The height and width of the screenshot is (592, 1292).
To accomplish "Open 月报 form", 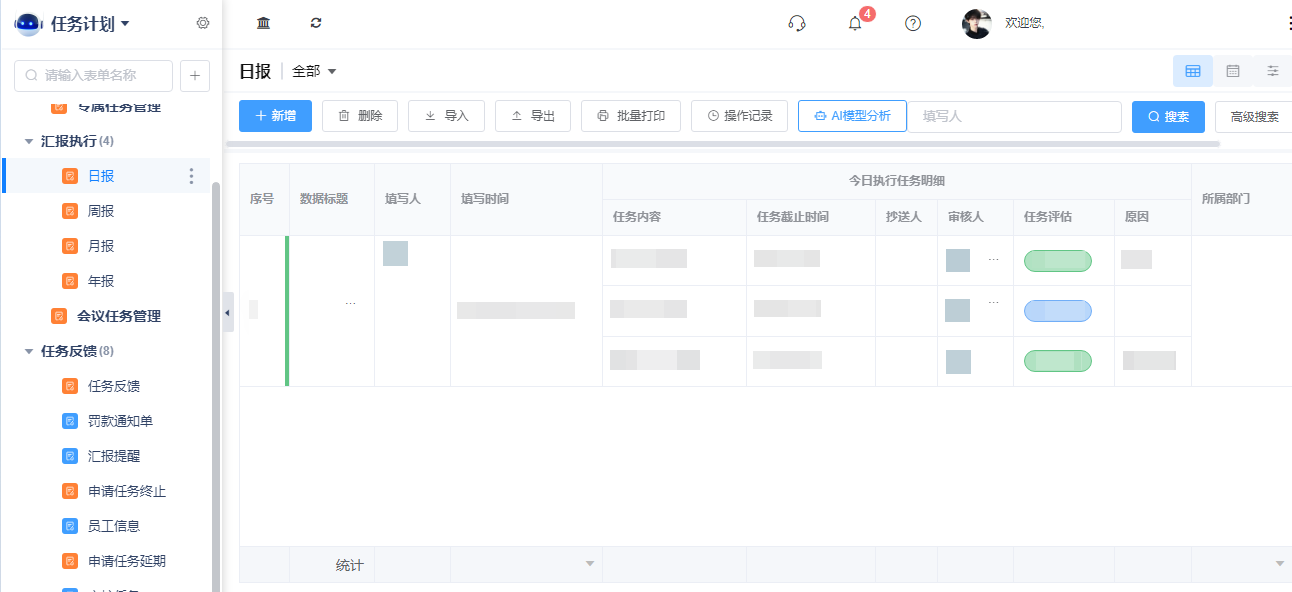I will [x=101, y=246].
